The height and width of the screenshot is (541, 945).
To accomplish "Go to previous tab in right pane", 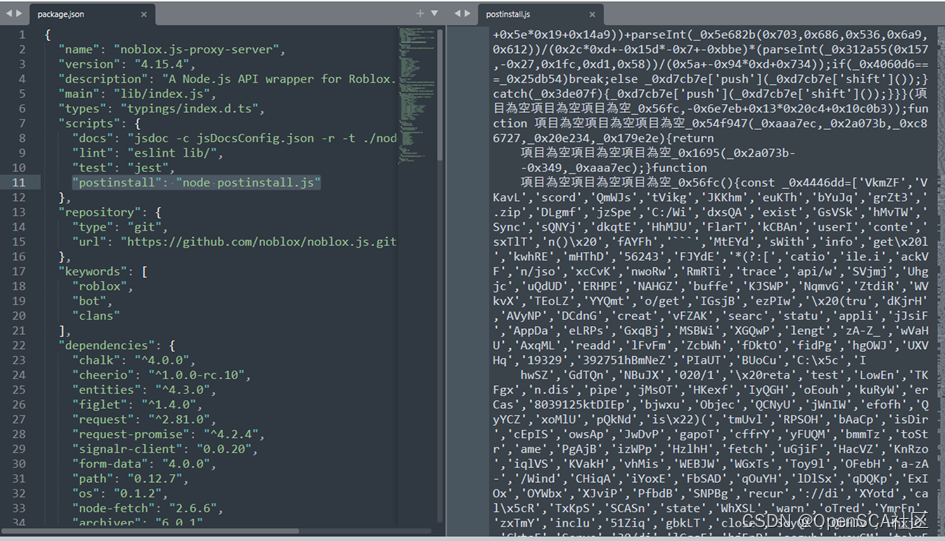I will coord(457,13).
